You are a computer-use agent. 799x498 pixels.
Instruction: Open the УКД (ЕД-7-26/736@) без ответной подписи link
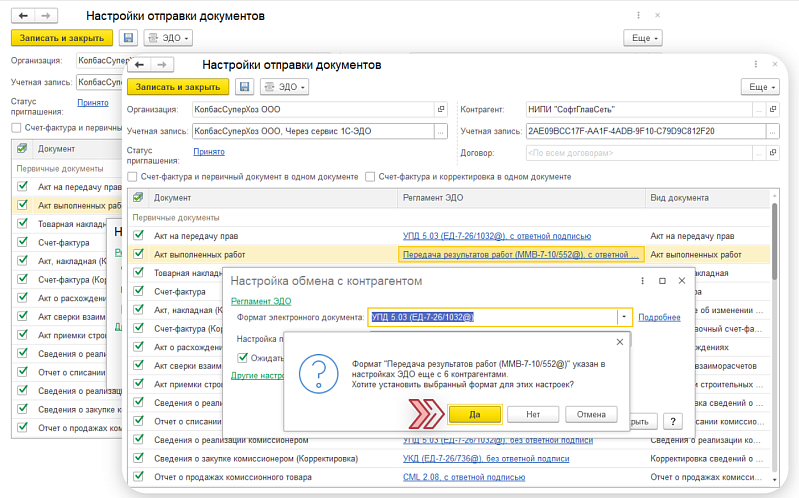[486, 459]
